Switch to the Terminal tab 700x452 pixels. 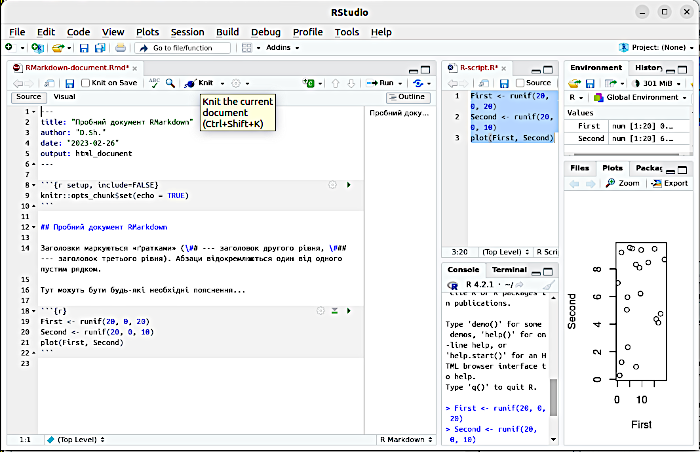(x=509, y=269)
